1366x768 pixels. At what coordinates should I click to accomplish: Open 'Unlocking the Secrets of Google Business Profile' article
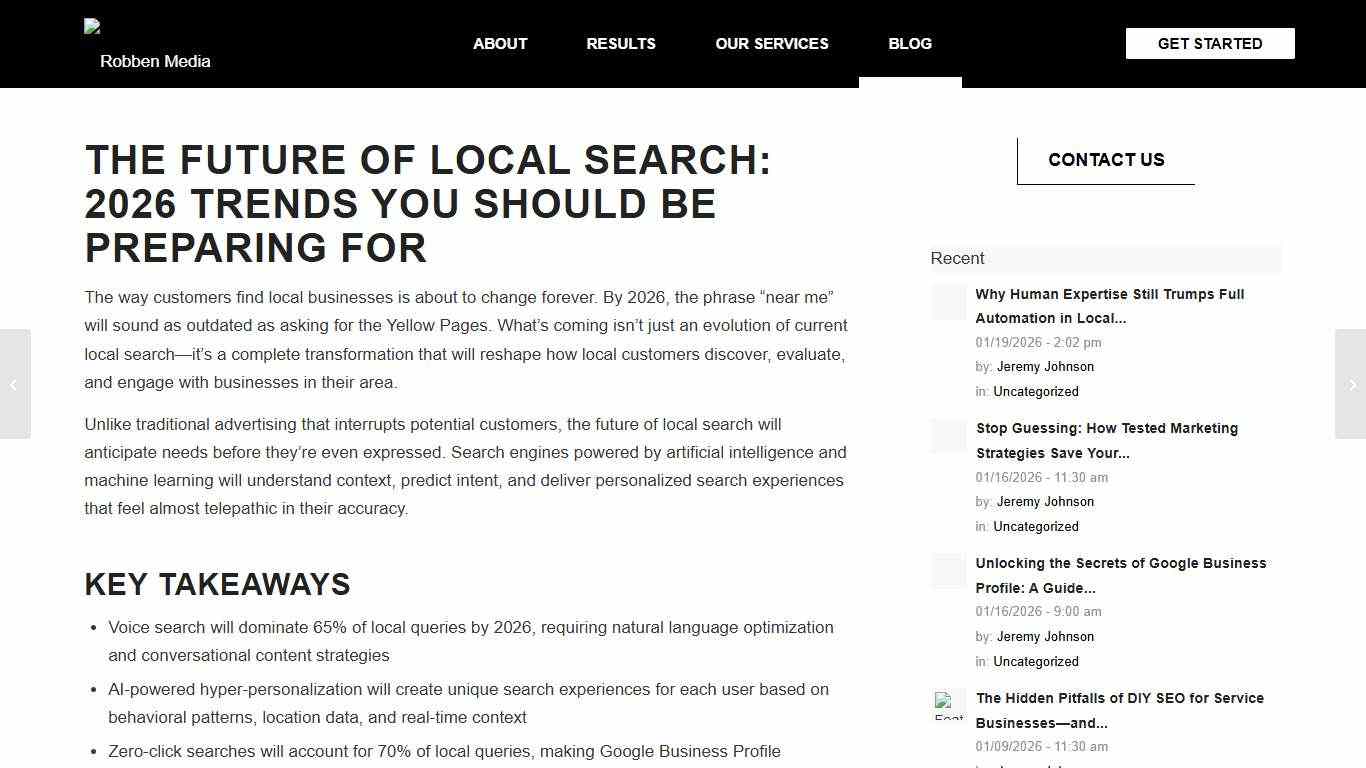click(1121, 575)
